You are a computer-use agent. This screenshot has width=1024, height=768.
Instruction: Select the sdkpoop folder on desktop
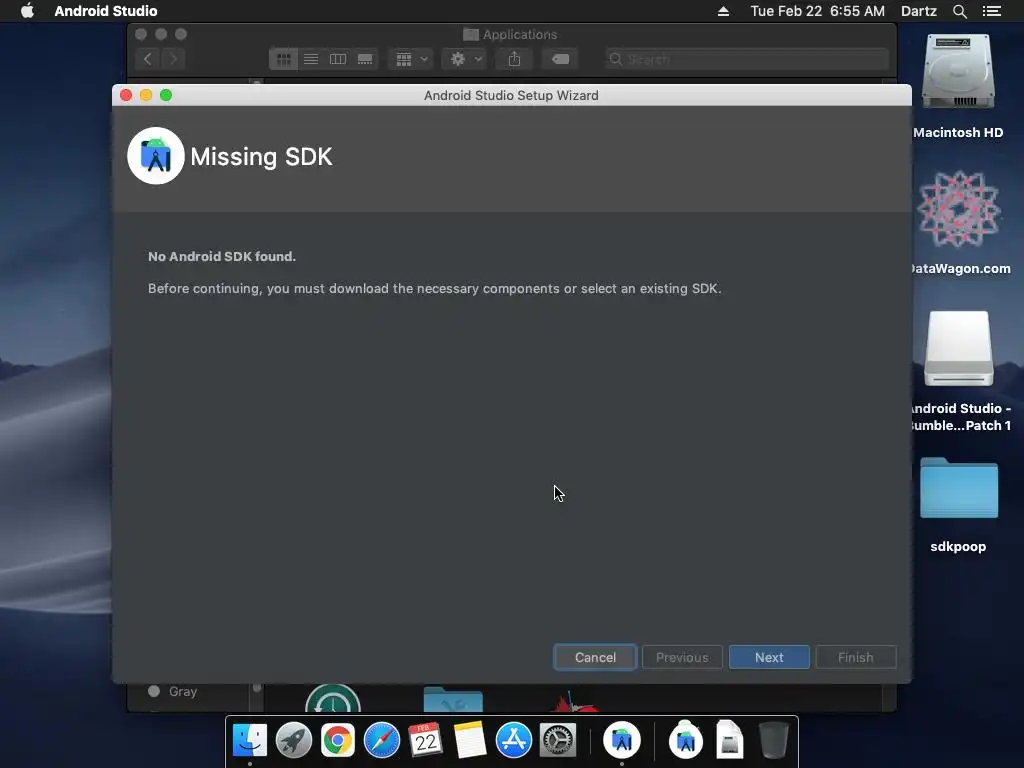pyautogui.click(x=958, y=488)
